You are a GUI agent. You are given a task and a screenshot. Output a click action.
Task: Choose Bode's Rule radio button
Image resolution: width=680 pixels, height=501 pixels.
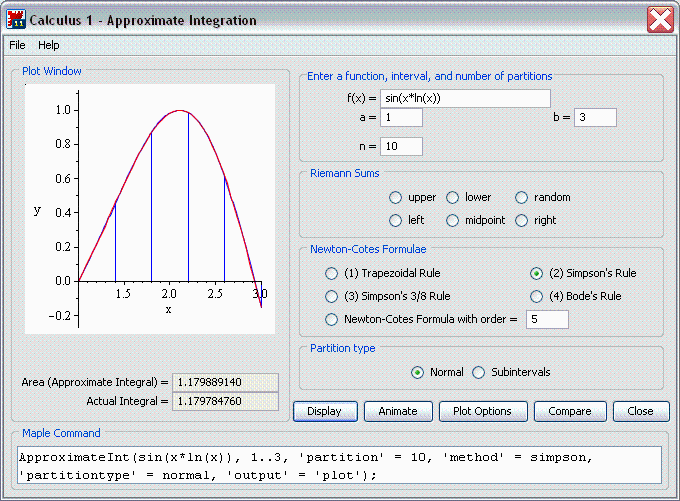click(536, 296)
